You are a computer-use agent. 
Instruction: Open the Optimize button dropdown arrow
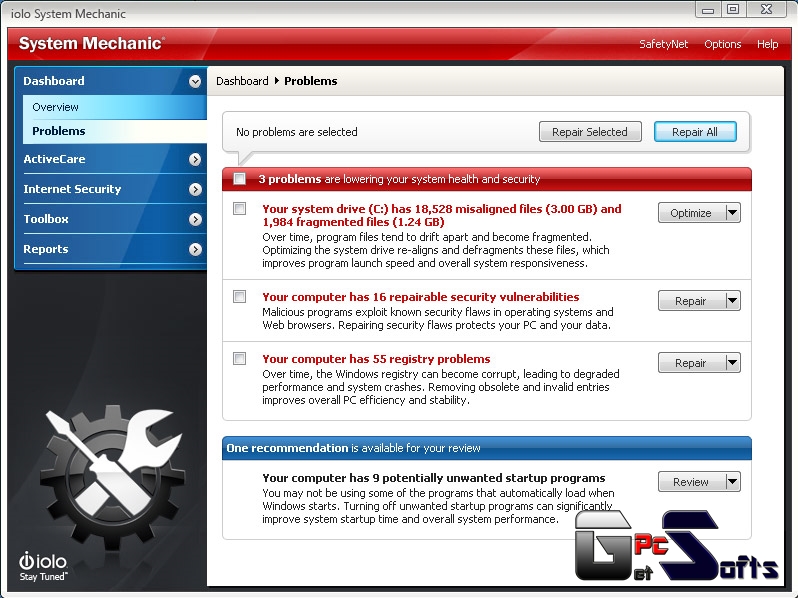(732, 213)
